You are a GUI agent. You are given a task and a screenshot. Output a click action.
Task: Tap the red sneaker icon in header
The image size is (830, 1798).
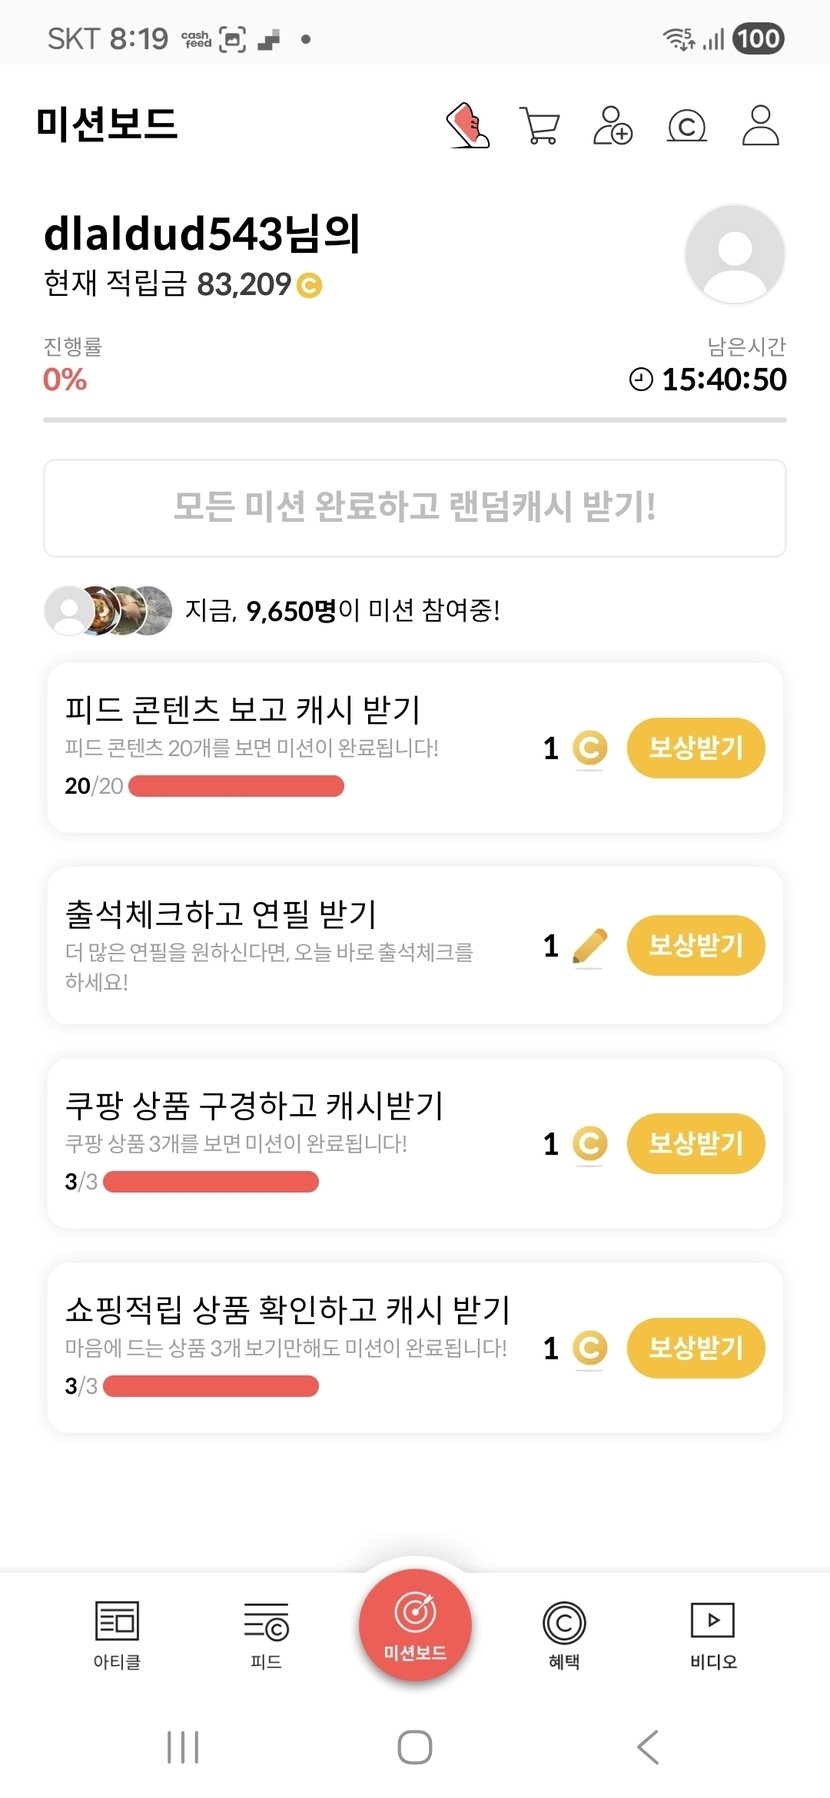tap(468, 126)
